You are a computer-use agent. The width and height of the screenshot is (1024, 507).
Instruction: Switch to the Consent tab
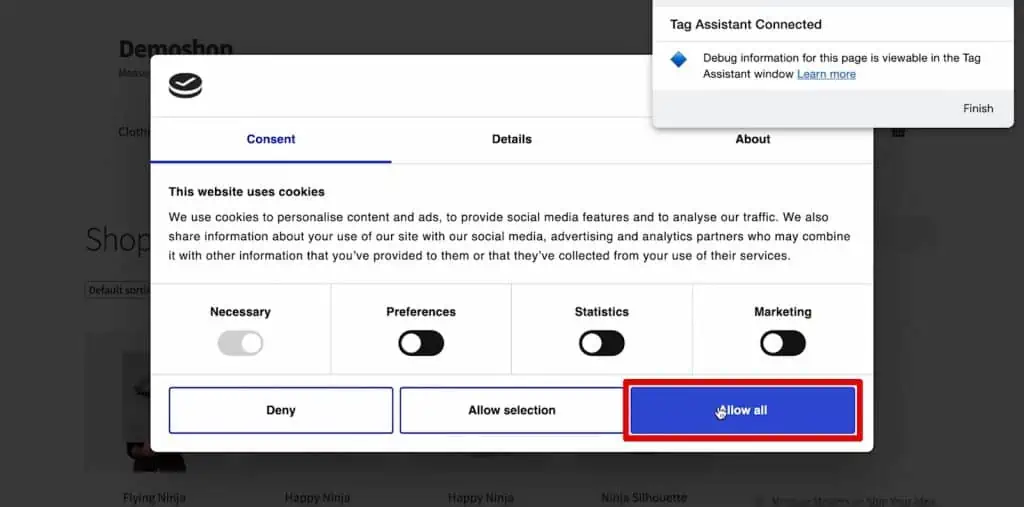point(271,139)
